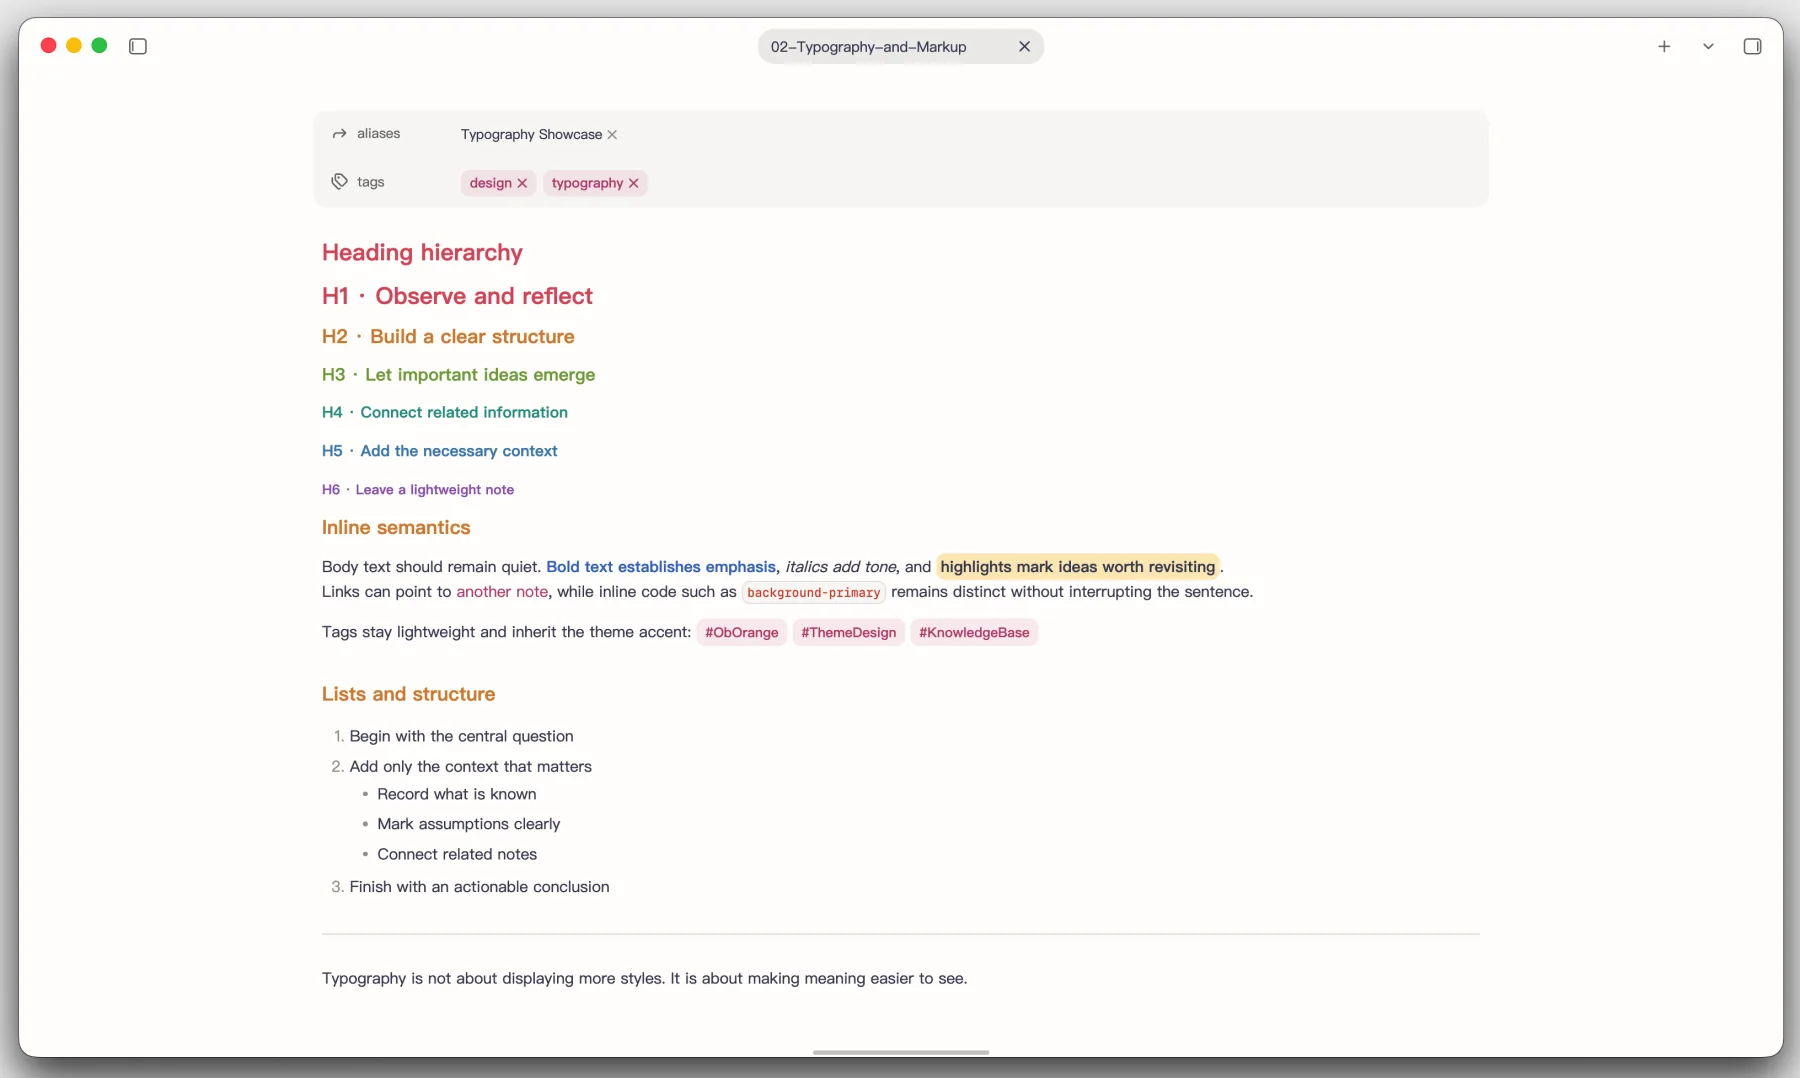1800x1078 pixels.
Task: Click the Lists and structure heading
Action: [408, 694]
